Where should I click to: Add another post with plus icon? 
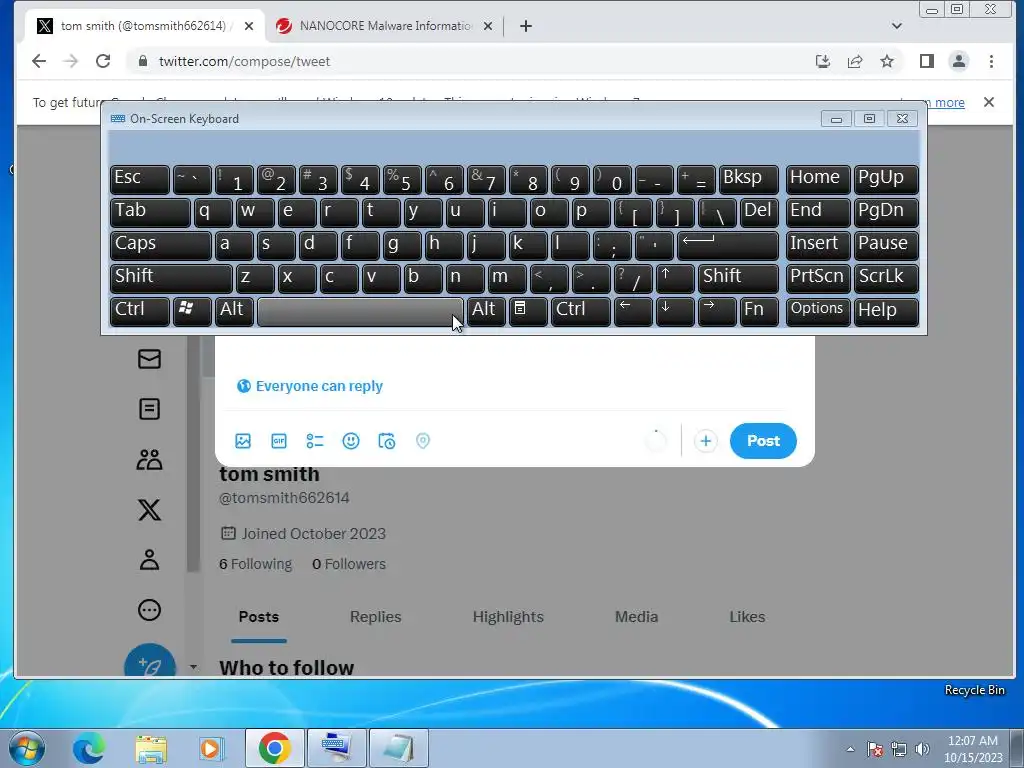point(705,441)
